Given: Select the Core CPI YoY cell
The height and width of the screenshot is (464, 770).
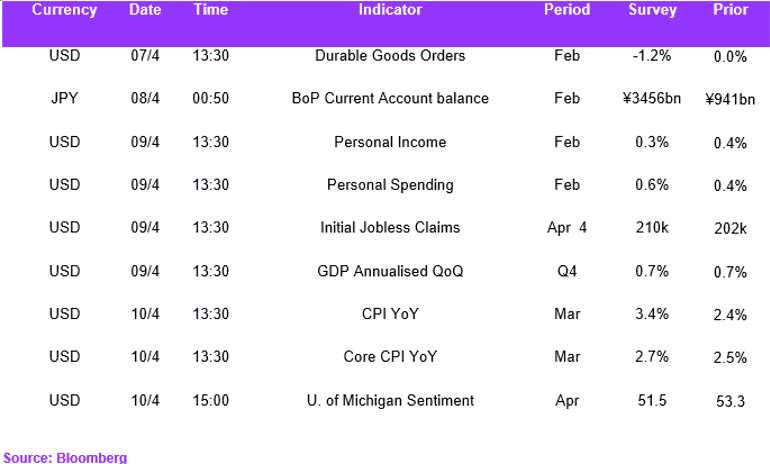Looking at the screenshot, I should point(390,356).
